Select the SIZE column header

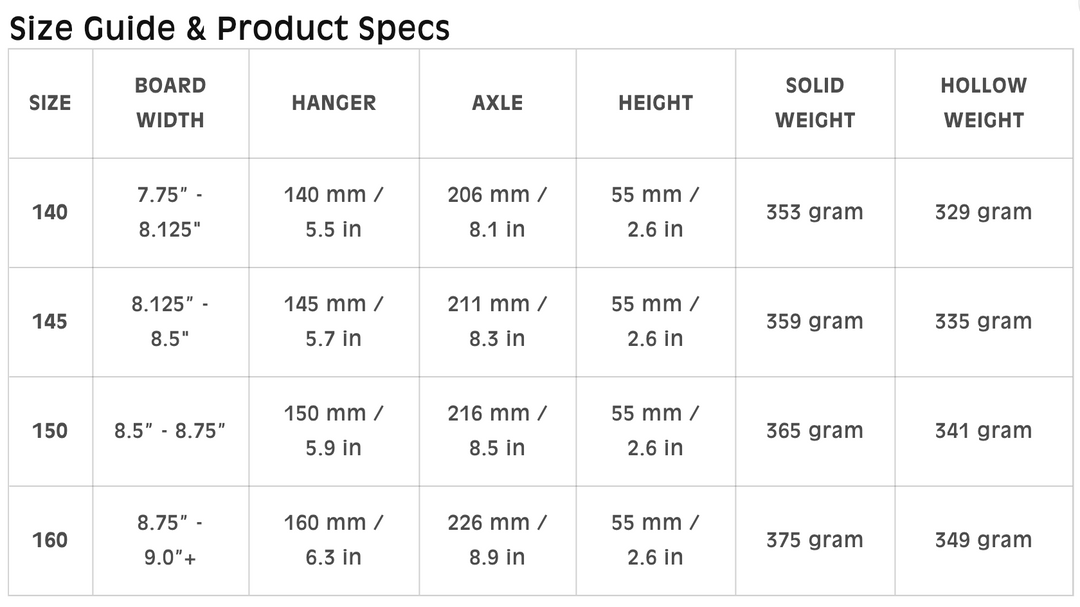[50, 103]
